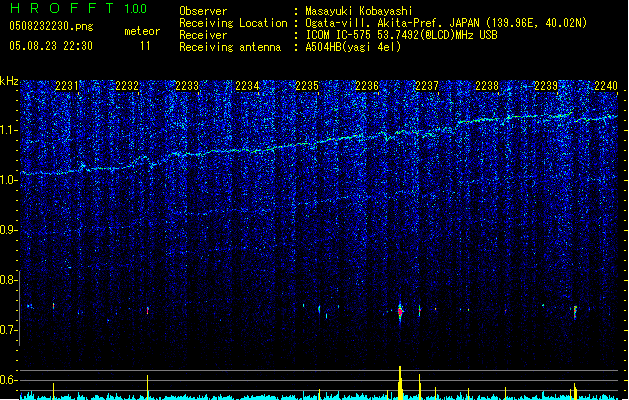Click the large red meteor echo before 2237
The height and width of the screenshot is (400, 629).
(x=400, y=312)
